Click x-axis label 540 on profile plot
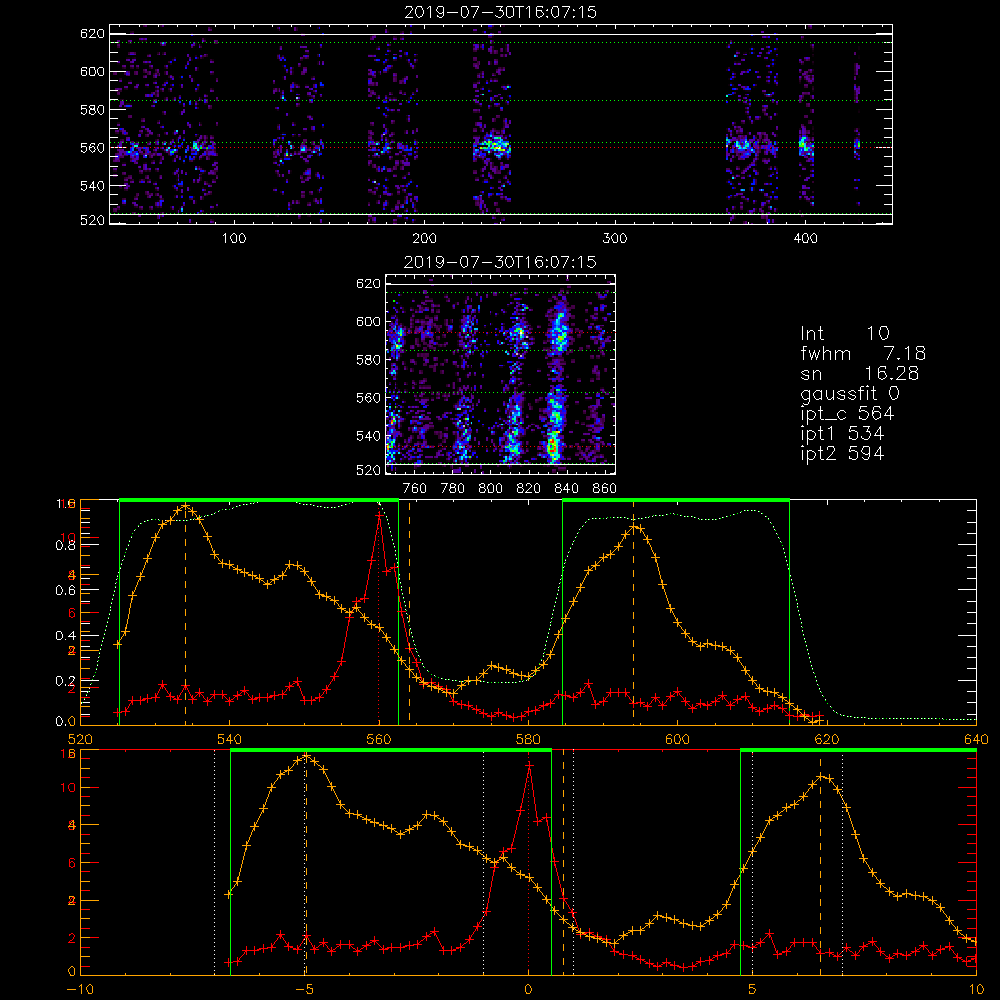 230,740
